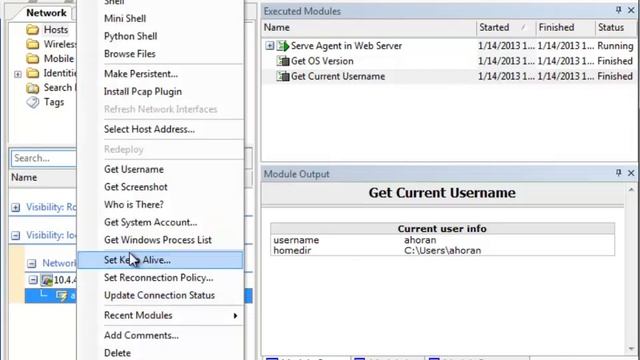Click the Get Current Username module icon

[x=283, y=76]
